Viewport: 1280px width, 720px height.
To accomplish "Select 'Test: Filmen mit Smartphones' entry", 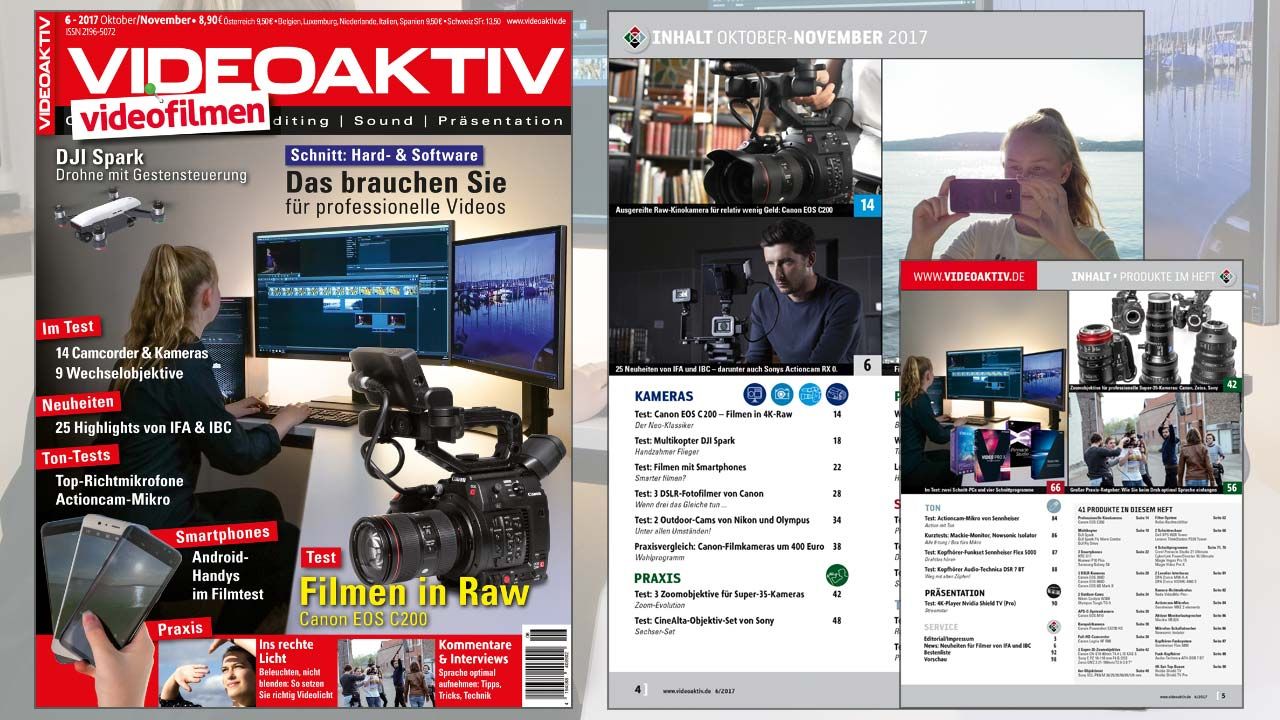I will [690, 467].
